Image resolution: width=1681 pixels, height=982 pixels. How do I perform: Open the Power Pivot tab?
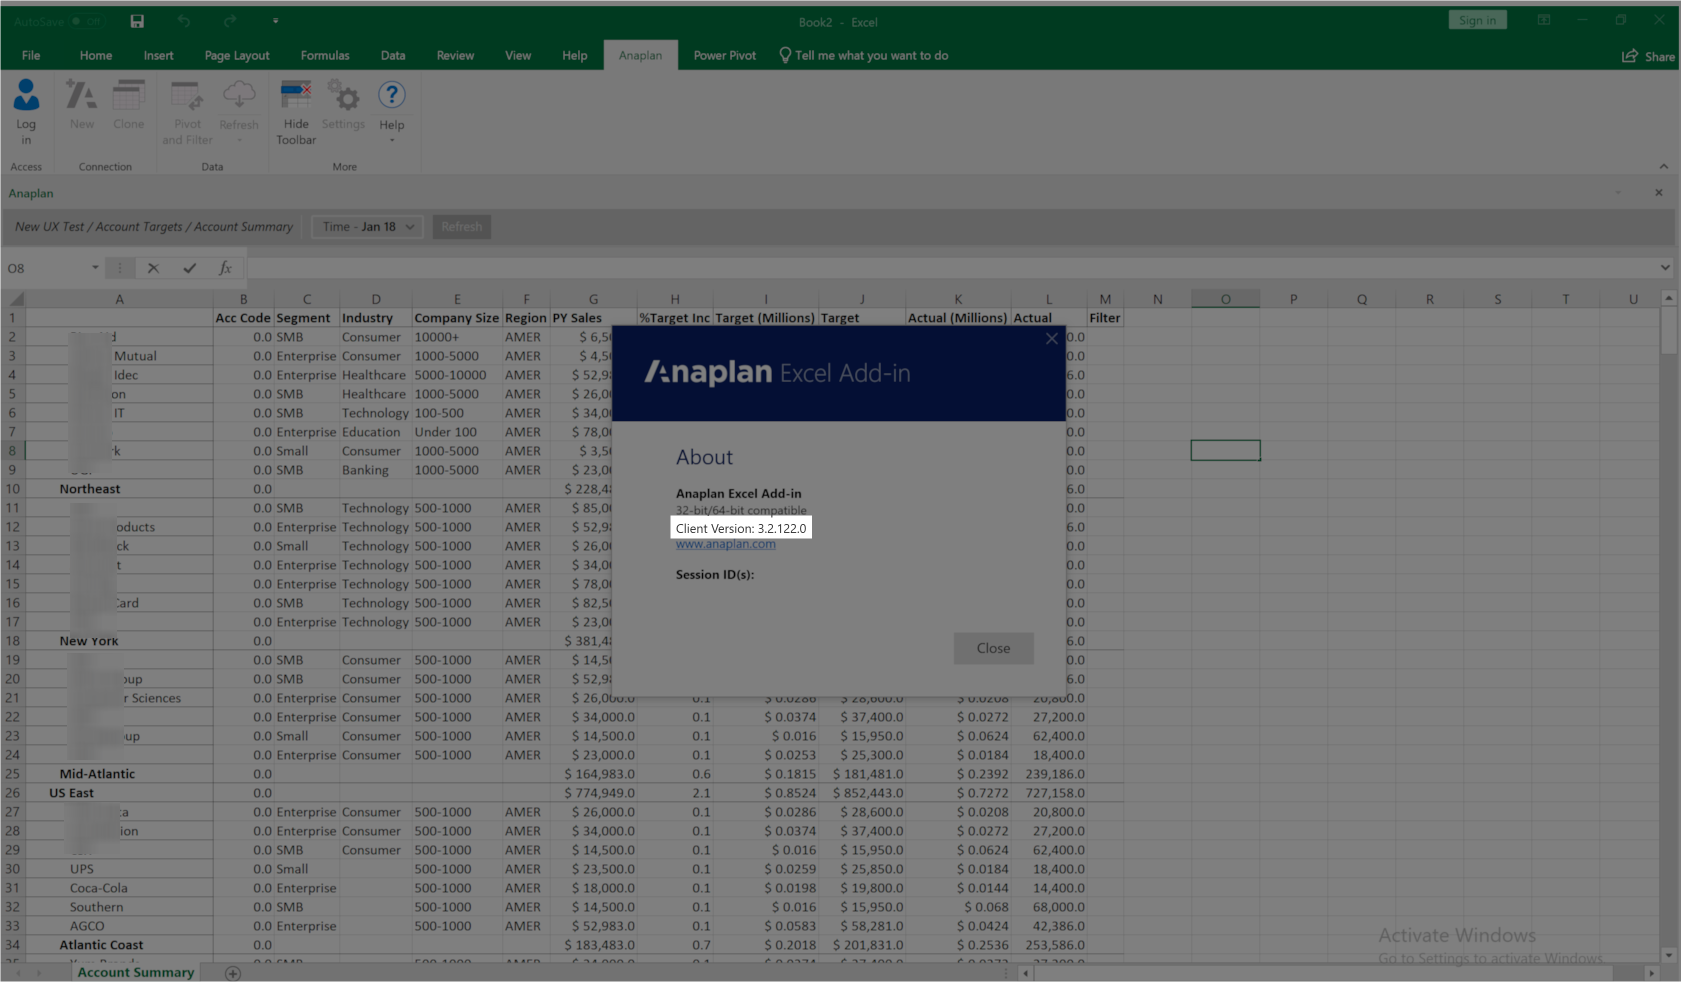[x=725, y=56]
